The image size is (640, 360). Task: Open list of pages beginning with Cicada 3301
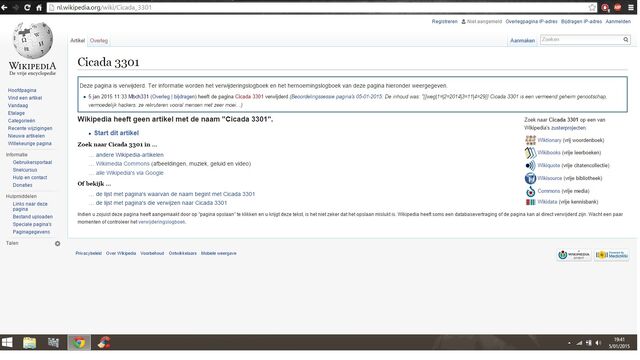coord(175,194)
